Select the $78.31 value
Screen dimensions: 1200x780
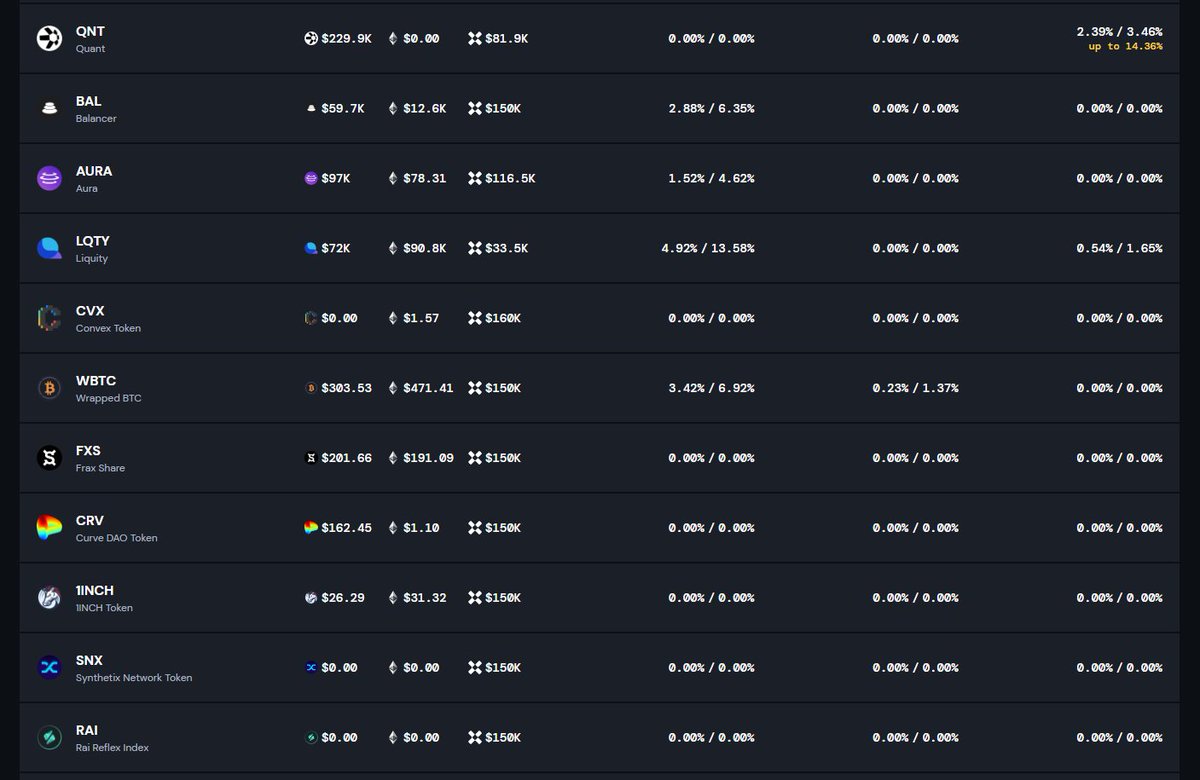pyautogui.click(x=425, y=179)
